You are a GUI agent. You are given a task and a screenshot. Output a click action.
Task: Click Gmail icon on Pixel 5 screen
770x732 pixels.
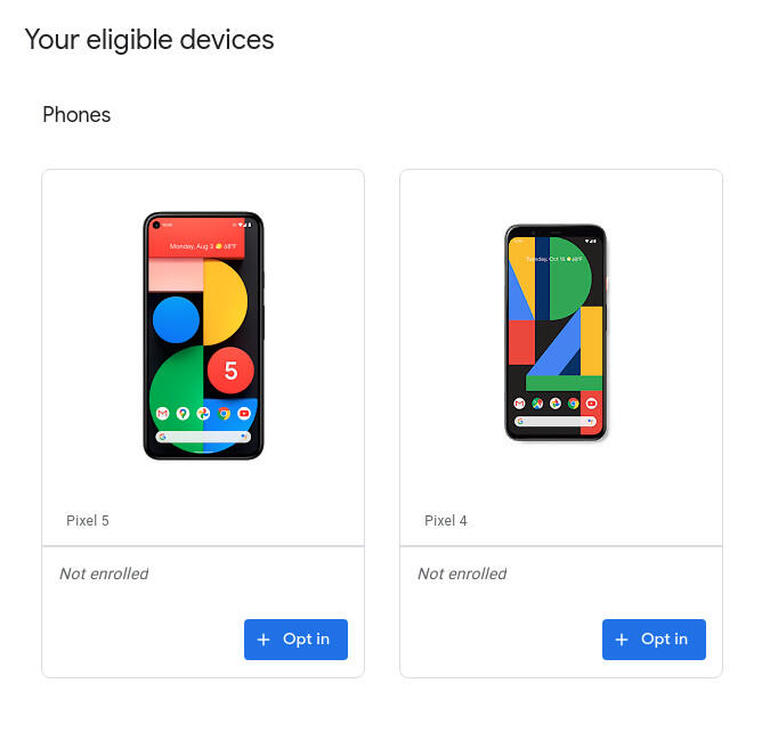tap(163, 413)
